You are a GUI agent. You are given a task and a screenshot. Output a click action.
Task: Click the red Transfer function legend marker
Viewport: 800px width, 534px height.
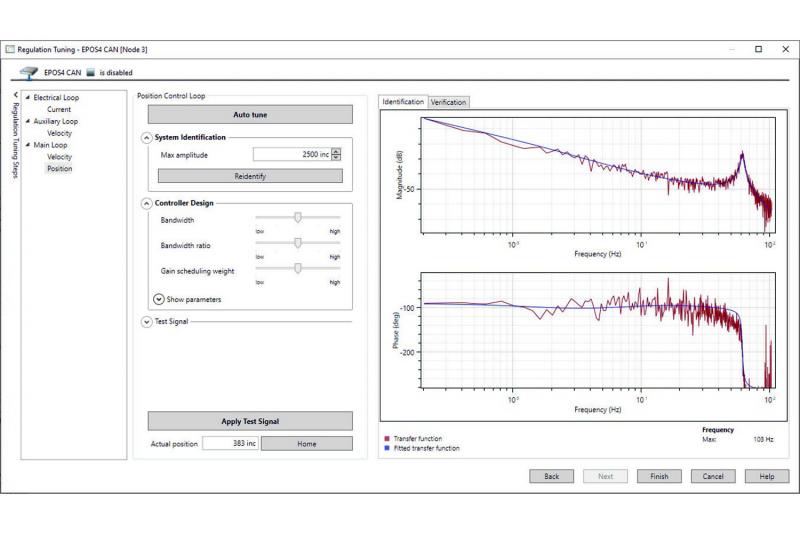click(386, 438)
